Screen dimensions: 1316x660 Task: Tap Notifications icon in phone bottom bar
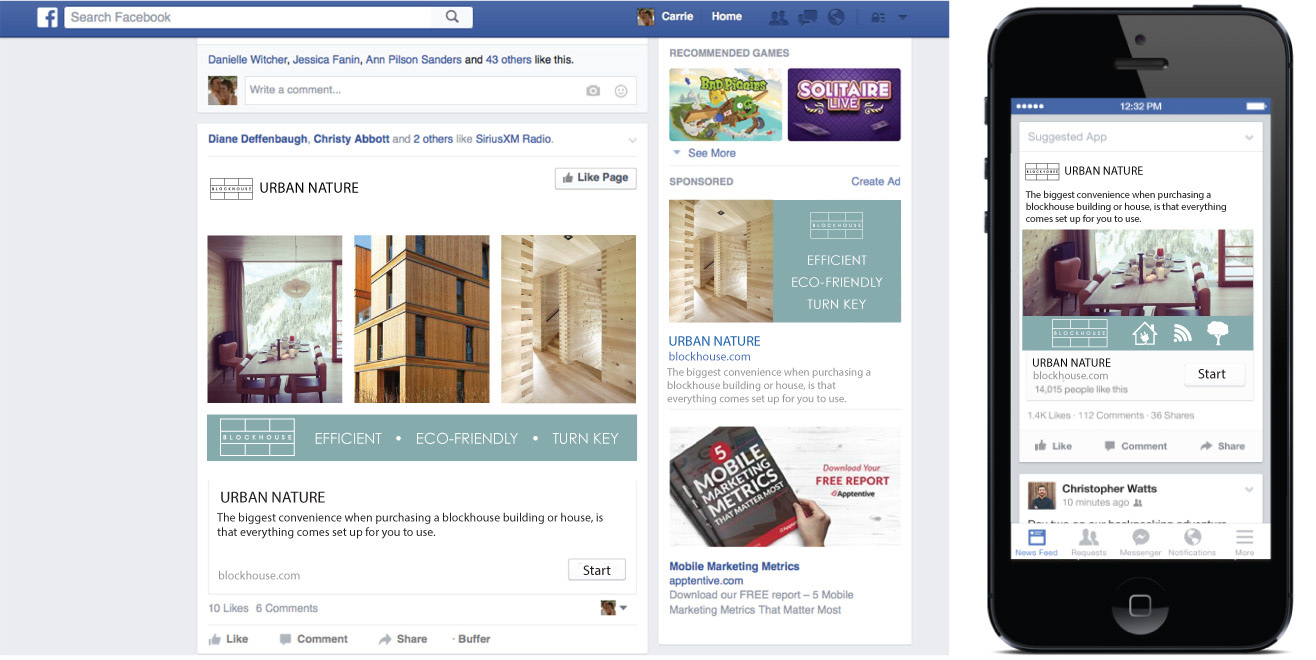click(1192, 541)
